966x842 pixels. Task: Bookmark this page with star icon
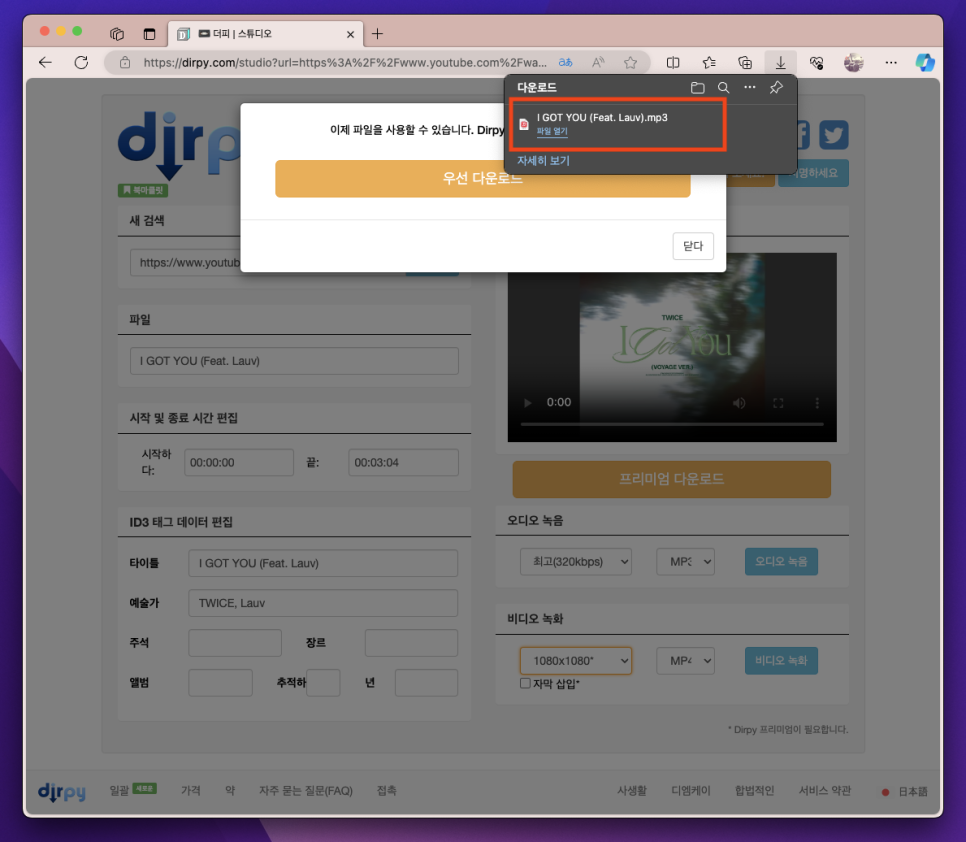630,62
